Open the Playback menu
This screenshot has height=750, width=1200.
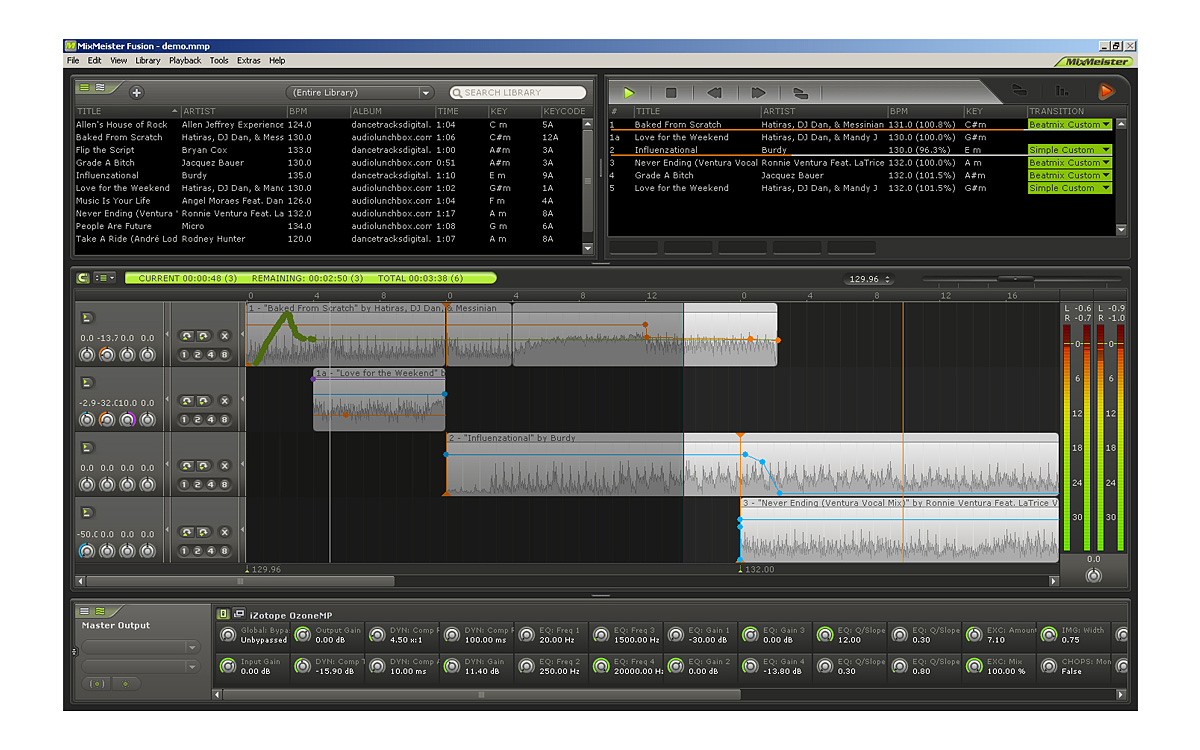tap(185, 61)
